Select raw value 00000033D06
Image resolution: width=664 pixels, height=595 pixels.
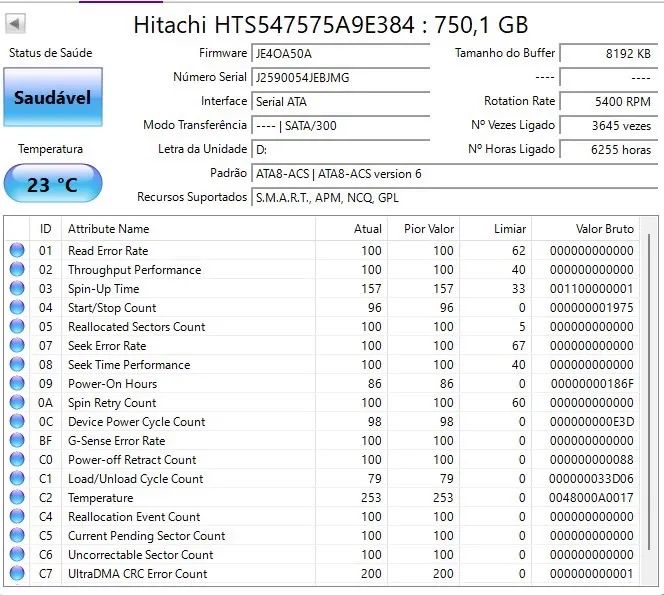[x=591, y=479]
